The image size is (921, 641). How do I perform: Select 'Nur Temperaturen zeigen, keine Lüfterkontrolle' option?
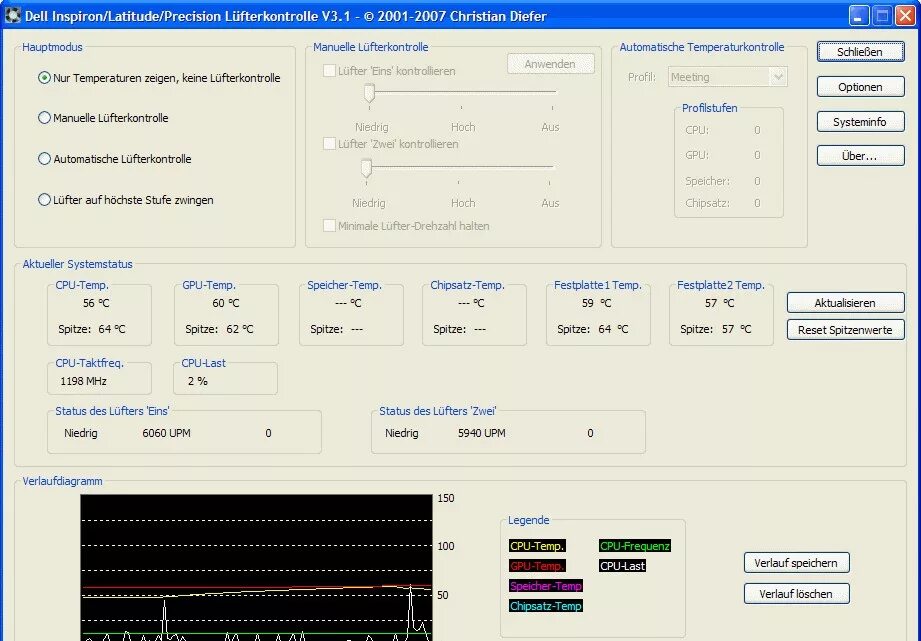pos(159,78)
